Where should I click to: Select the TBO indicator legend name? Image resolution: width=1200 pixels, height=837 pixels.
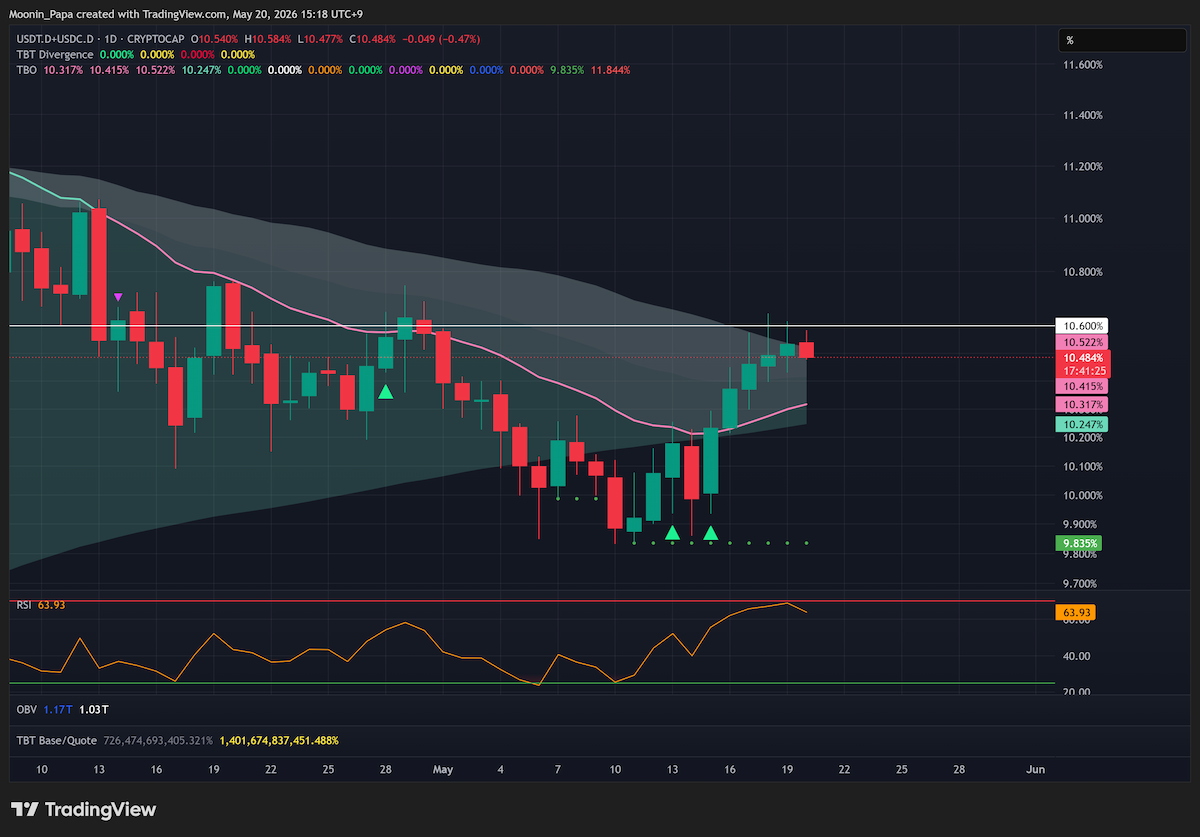[x=26, y=69]
